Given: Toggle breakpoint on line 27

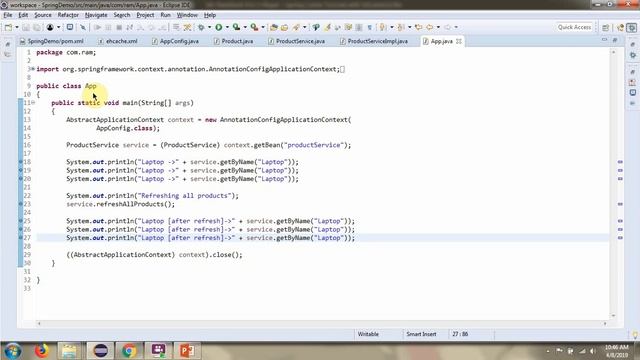Looking at the screenshot, I should pyautogui.click(x=21, y=238).
